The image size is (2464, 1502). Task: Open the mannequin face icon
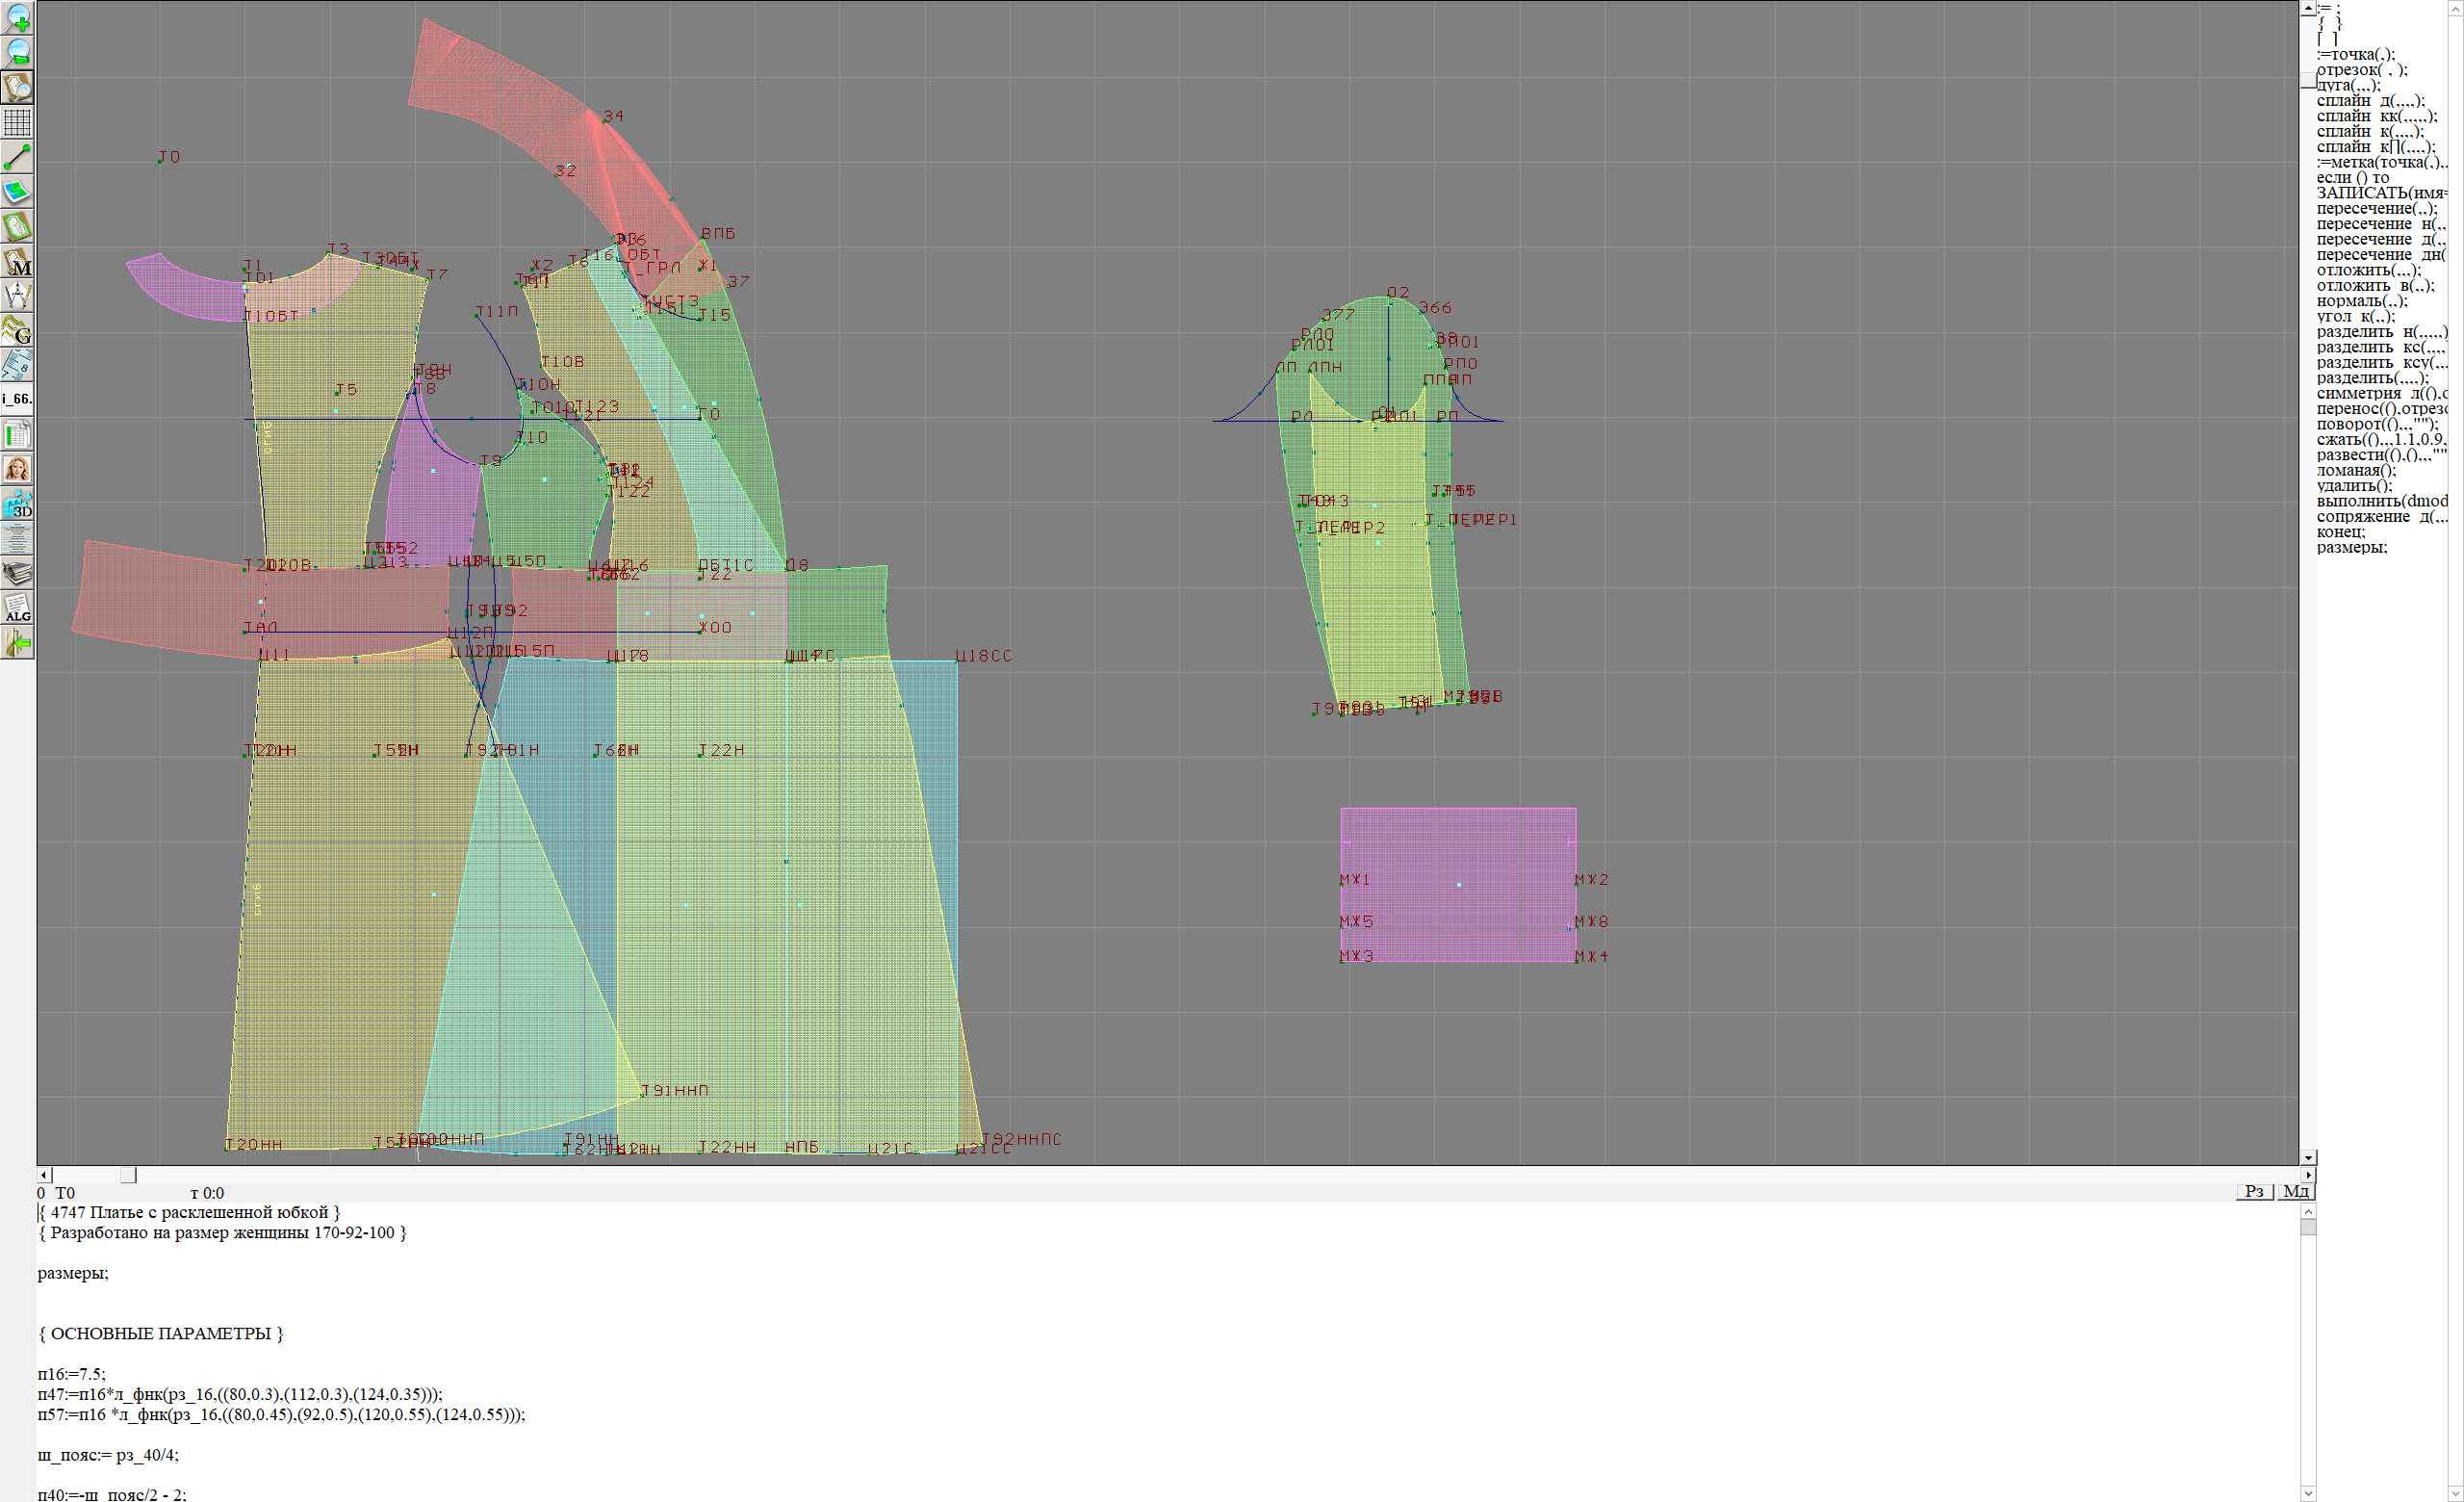click(18, 469)
